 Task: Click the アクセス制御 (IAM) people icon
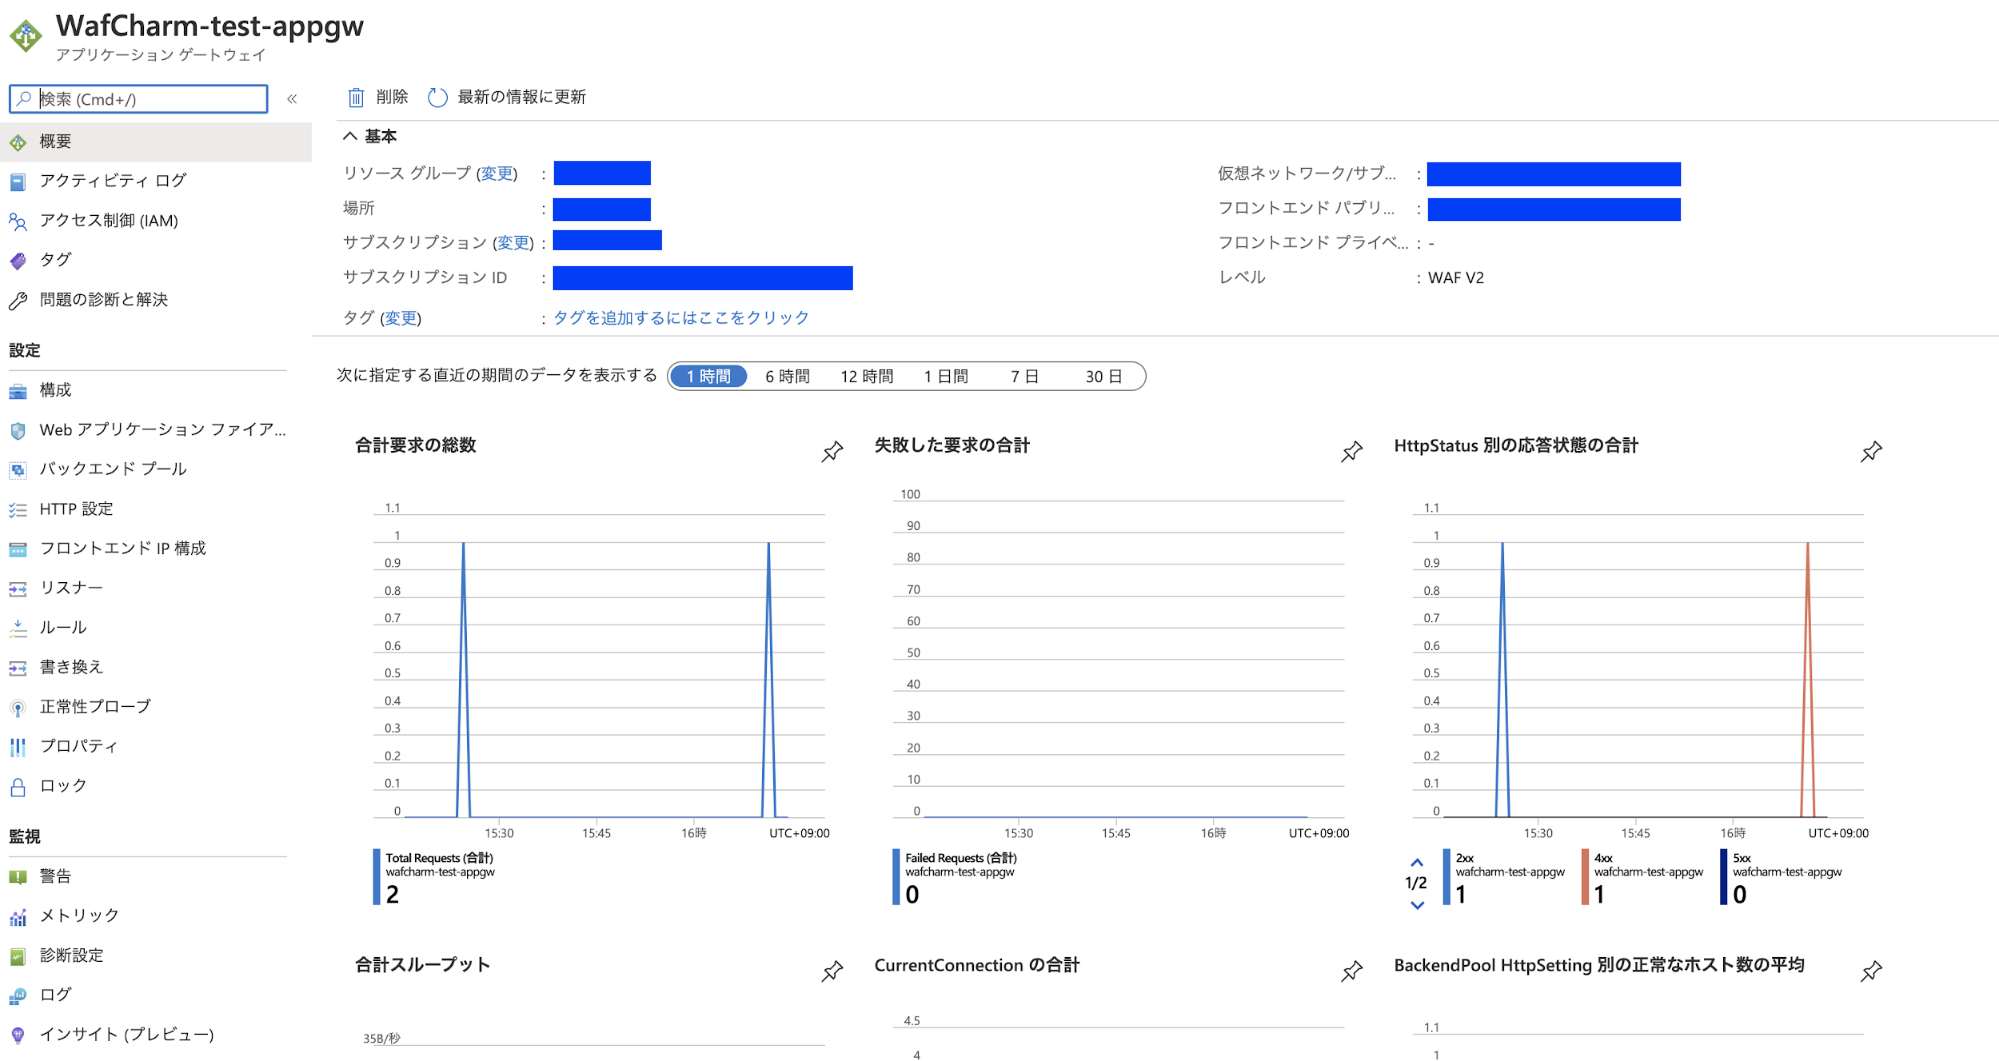click(18, 221)
